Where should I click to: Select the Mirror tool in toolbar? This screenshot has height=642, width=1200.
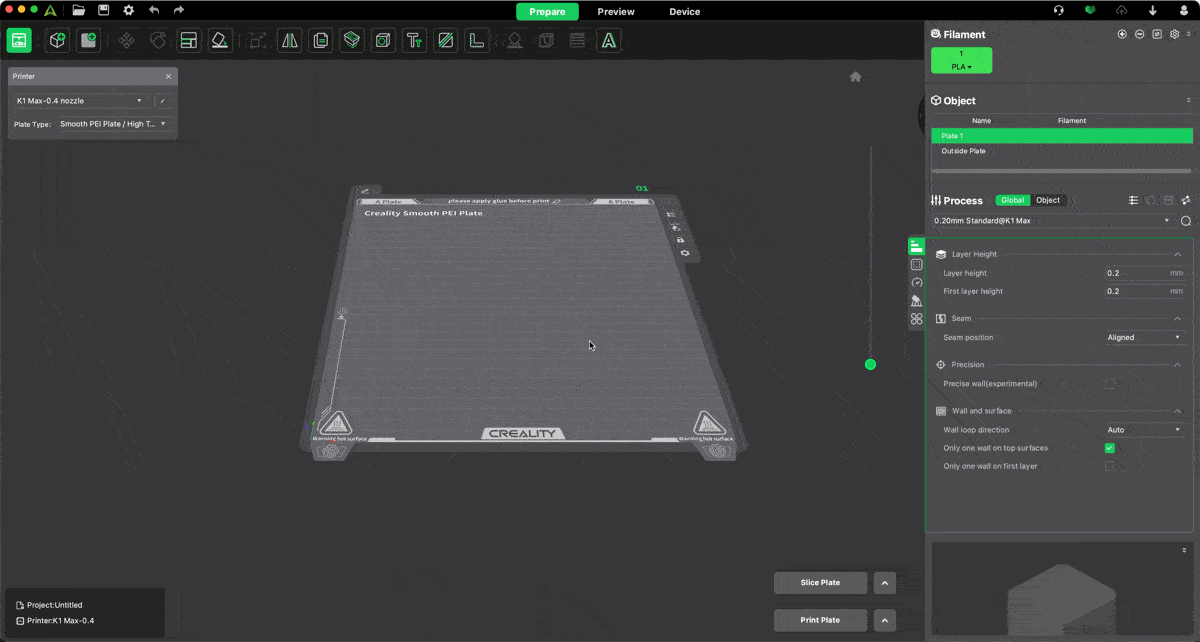tap(290, 41)
